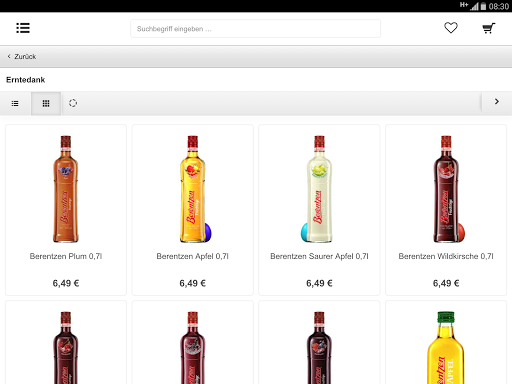
Task: Click the search field Suchbegriff eingeben
Action: coord(255,29)
